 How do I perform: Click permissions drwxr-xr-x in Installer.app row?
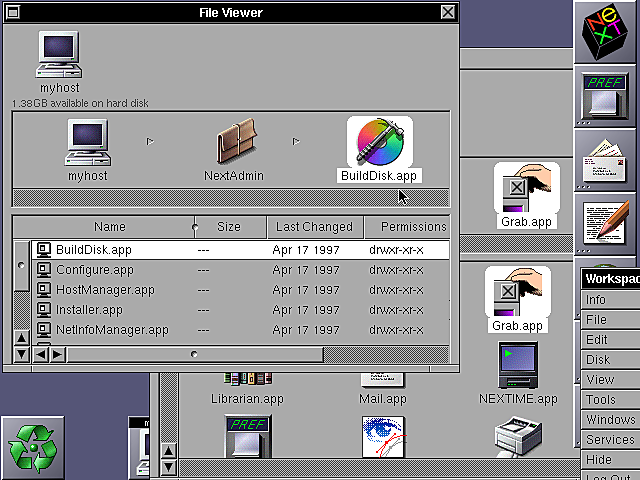pos(396,310)
